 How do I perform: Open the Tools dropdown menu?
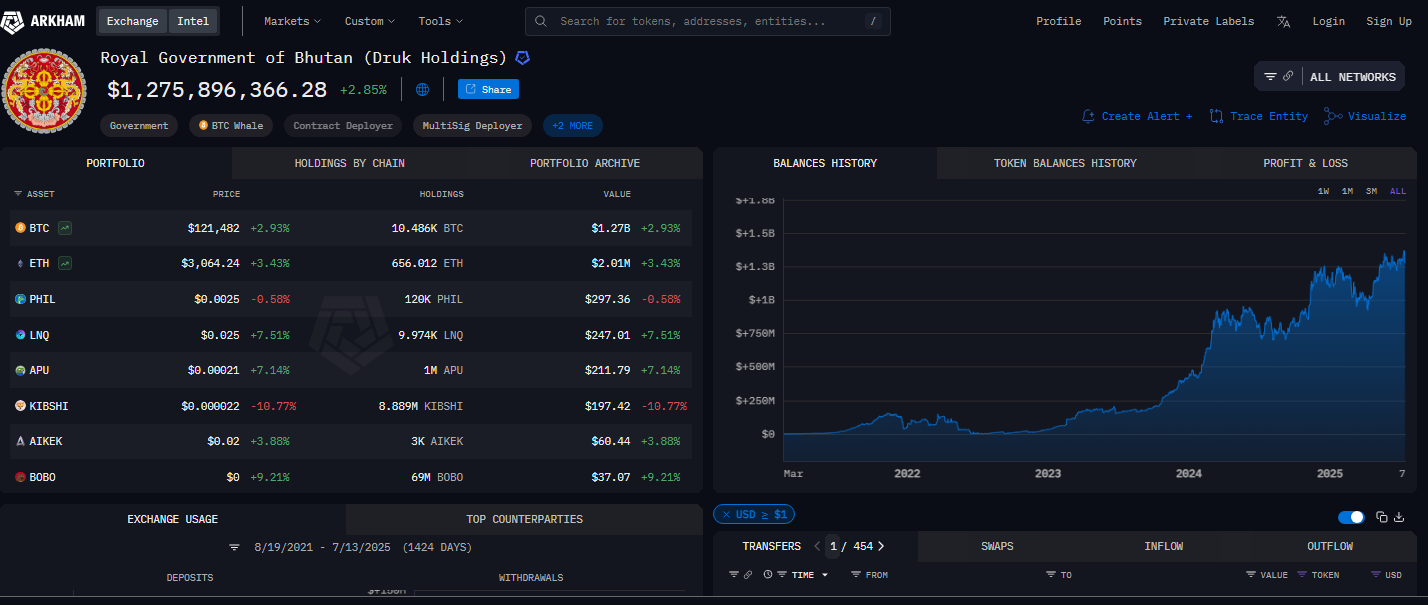click(x=440, y=21)
